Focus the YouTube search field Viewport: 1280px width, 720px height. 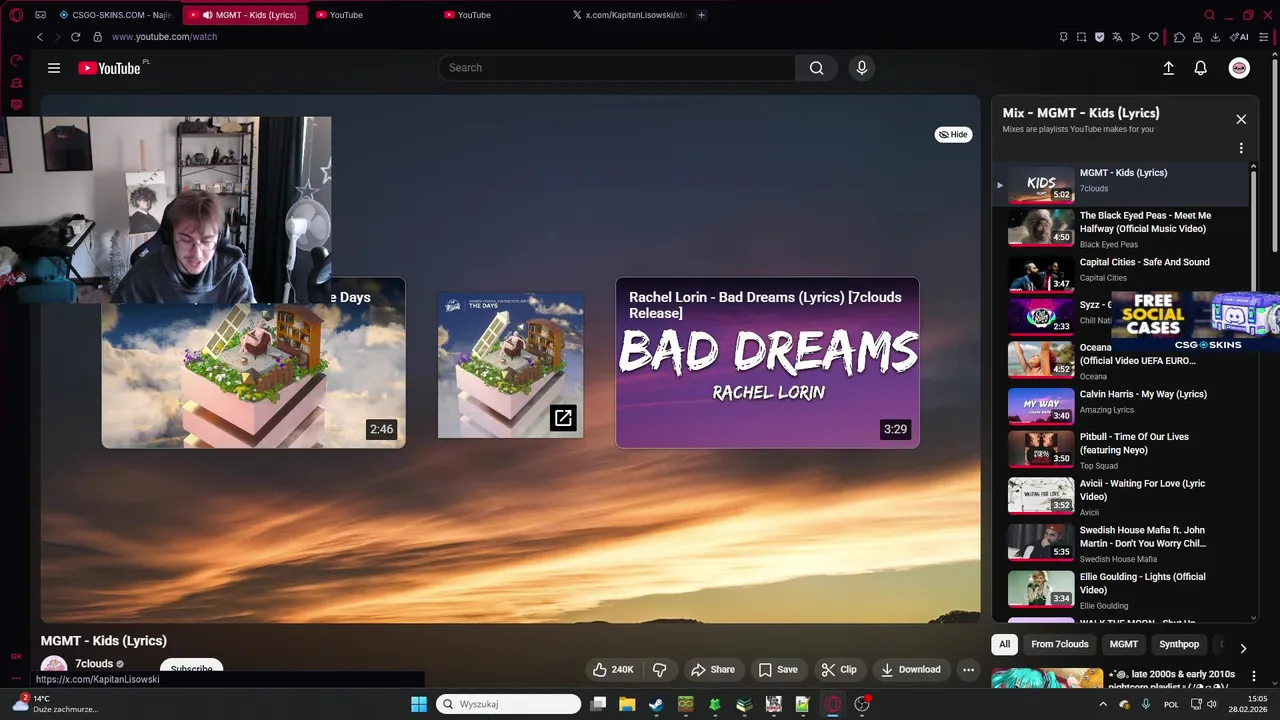tap(616, 68)
